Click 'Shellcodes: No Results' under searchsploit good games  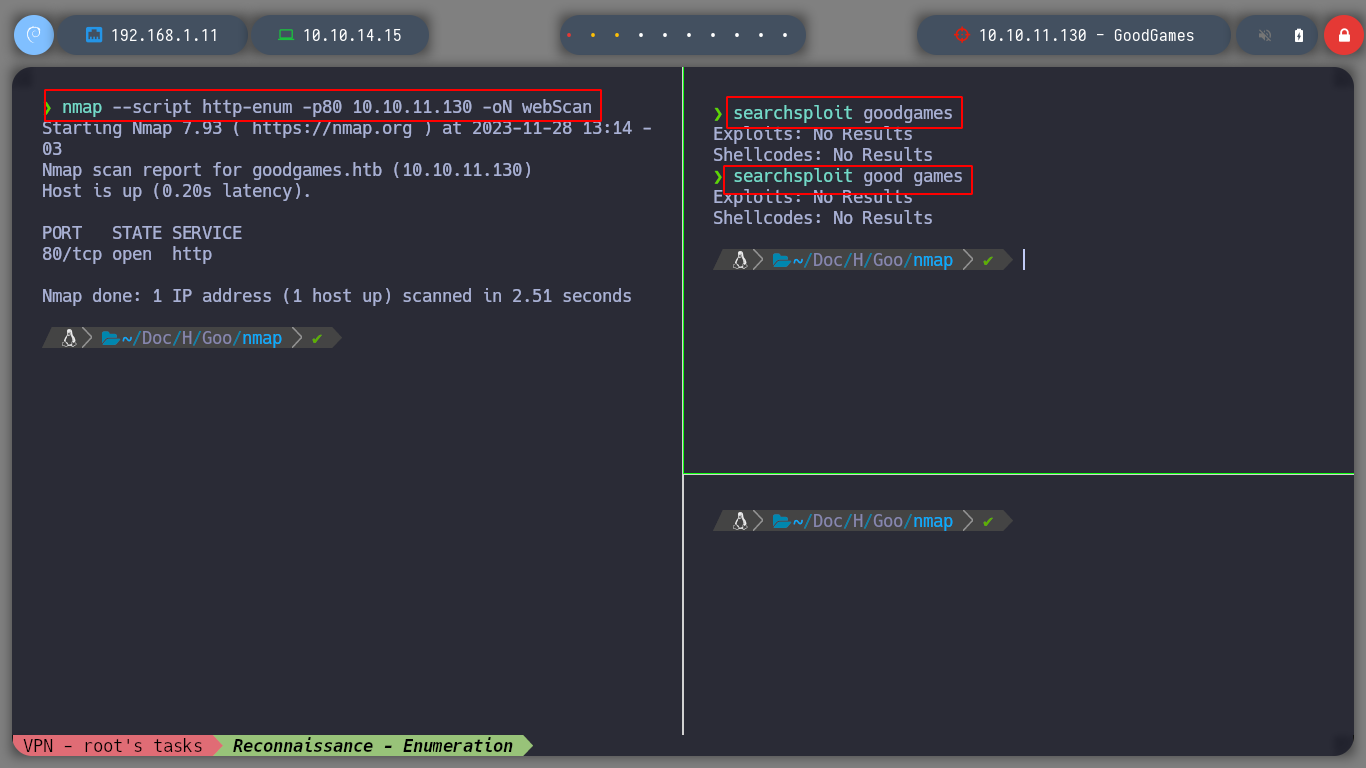point(823,218)
